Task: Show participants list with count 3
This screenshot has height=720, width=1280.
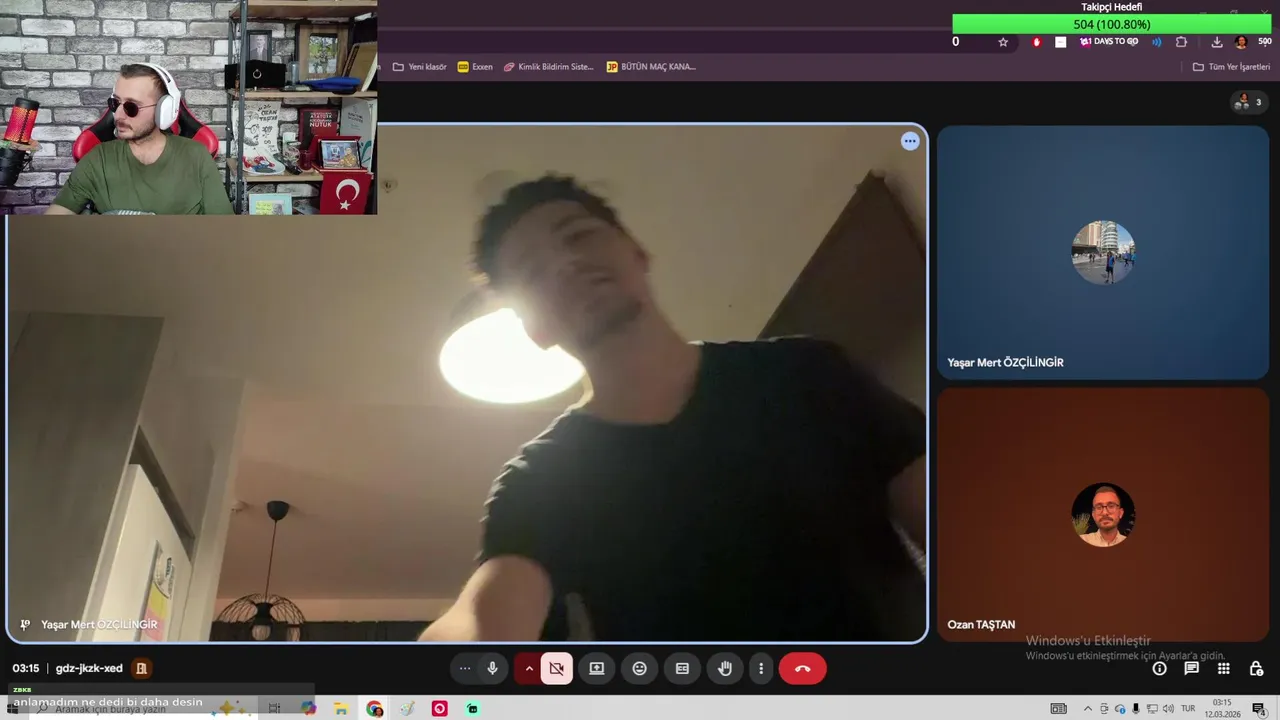Action: [1248, 102]
